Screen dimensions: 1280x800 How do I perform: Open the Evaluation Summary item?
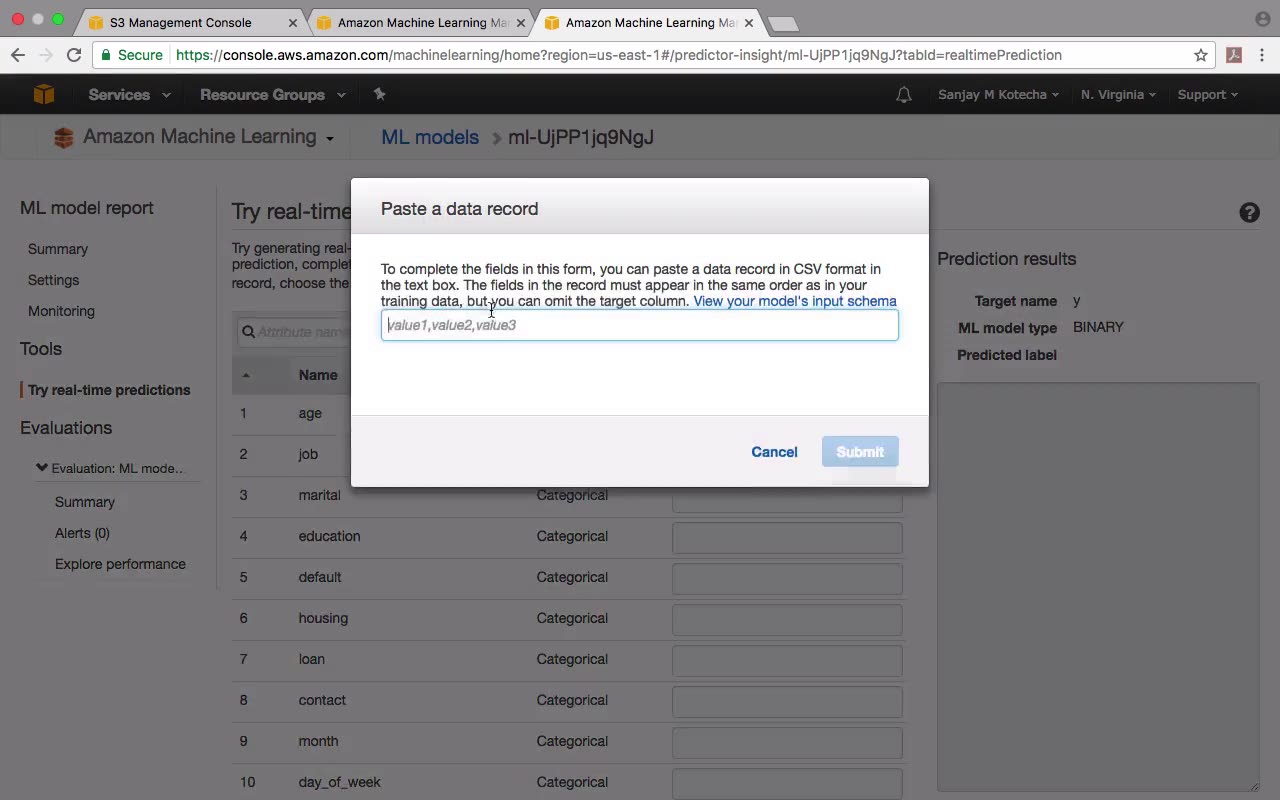[85, 502]
